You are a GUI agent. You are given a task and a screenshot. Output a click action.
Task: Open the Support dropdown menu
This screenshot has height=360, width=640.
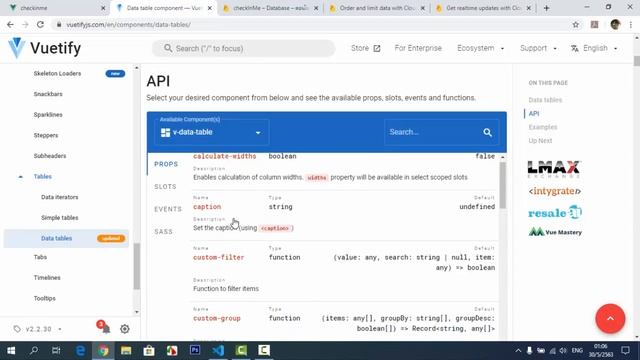(x=538, y=48)
